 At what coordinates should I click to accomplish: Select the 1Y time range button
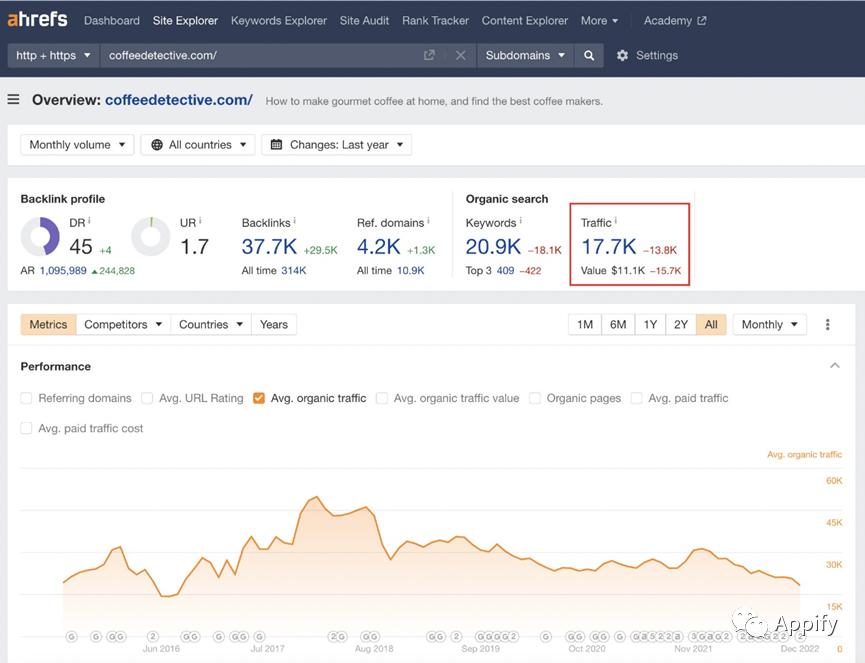click(650, 325)
